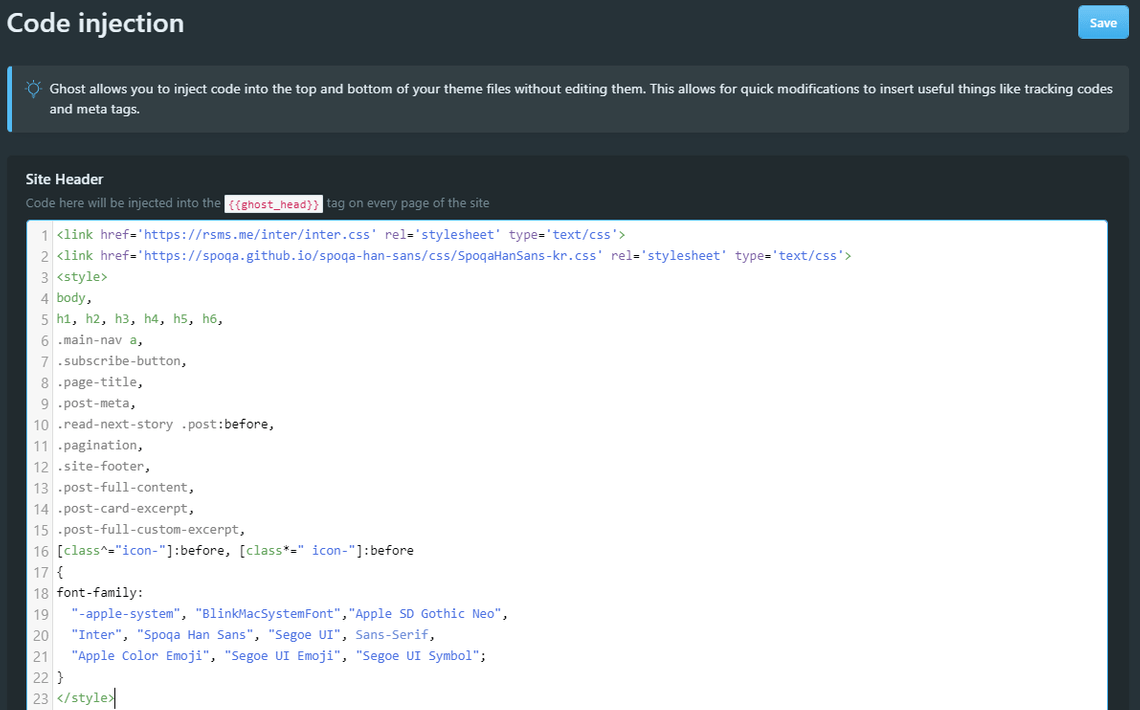Place cursor on the inter.css link line
1140x710 pixels.
(x=340, y=235)
